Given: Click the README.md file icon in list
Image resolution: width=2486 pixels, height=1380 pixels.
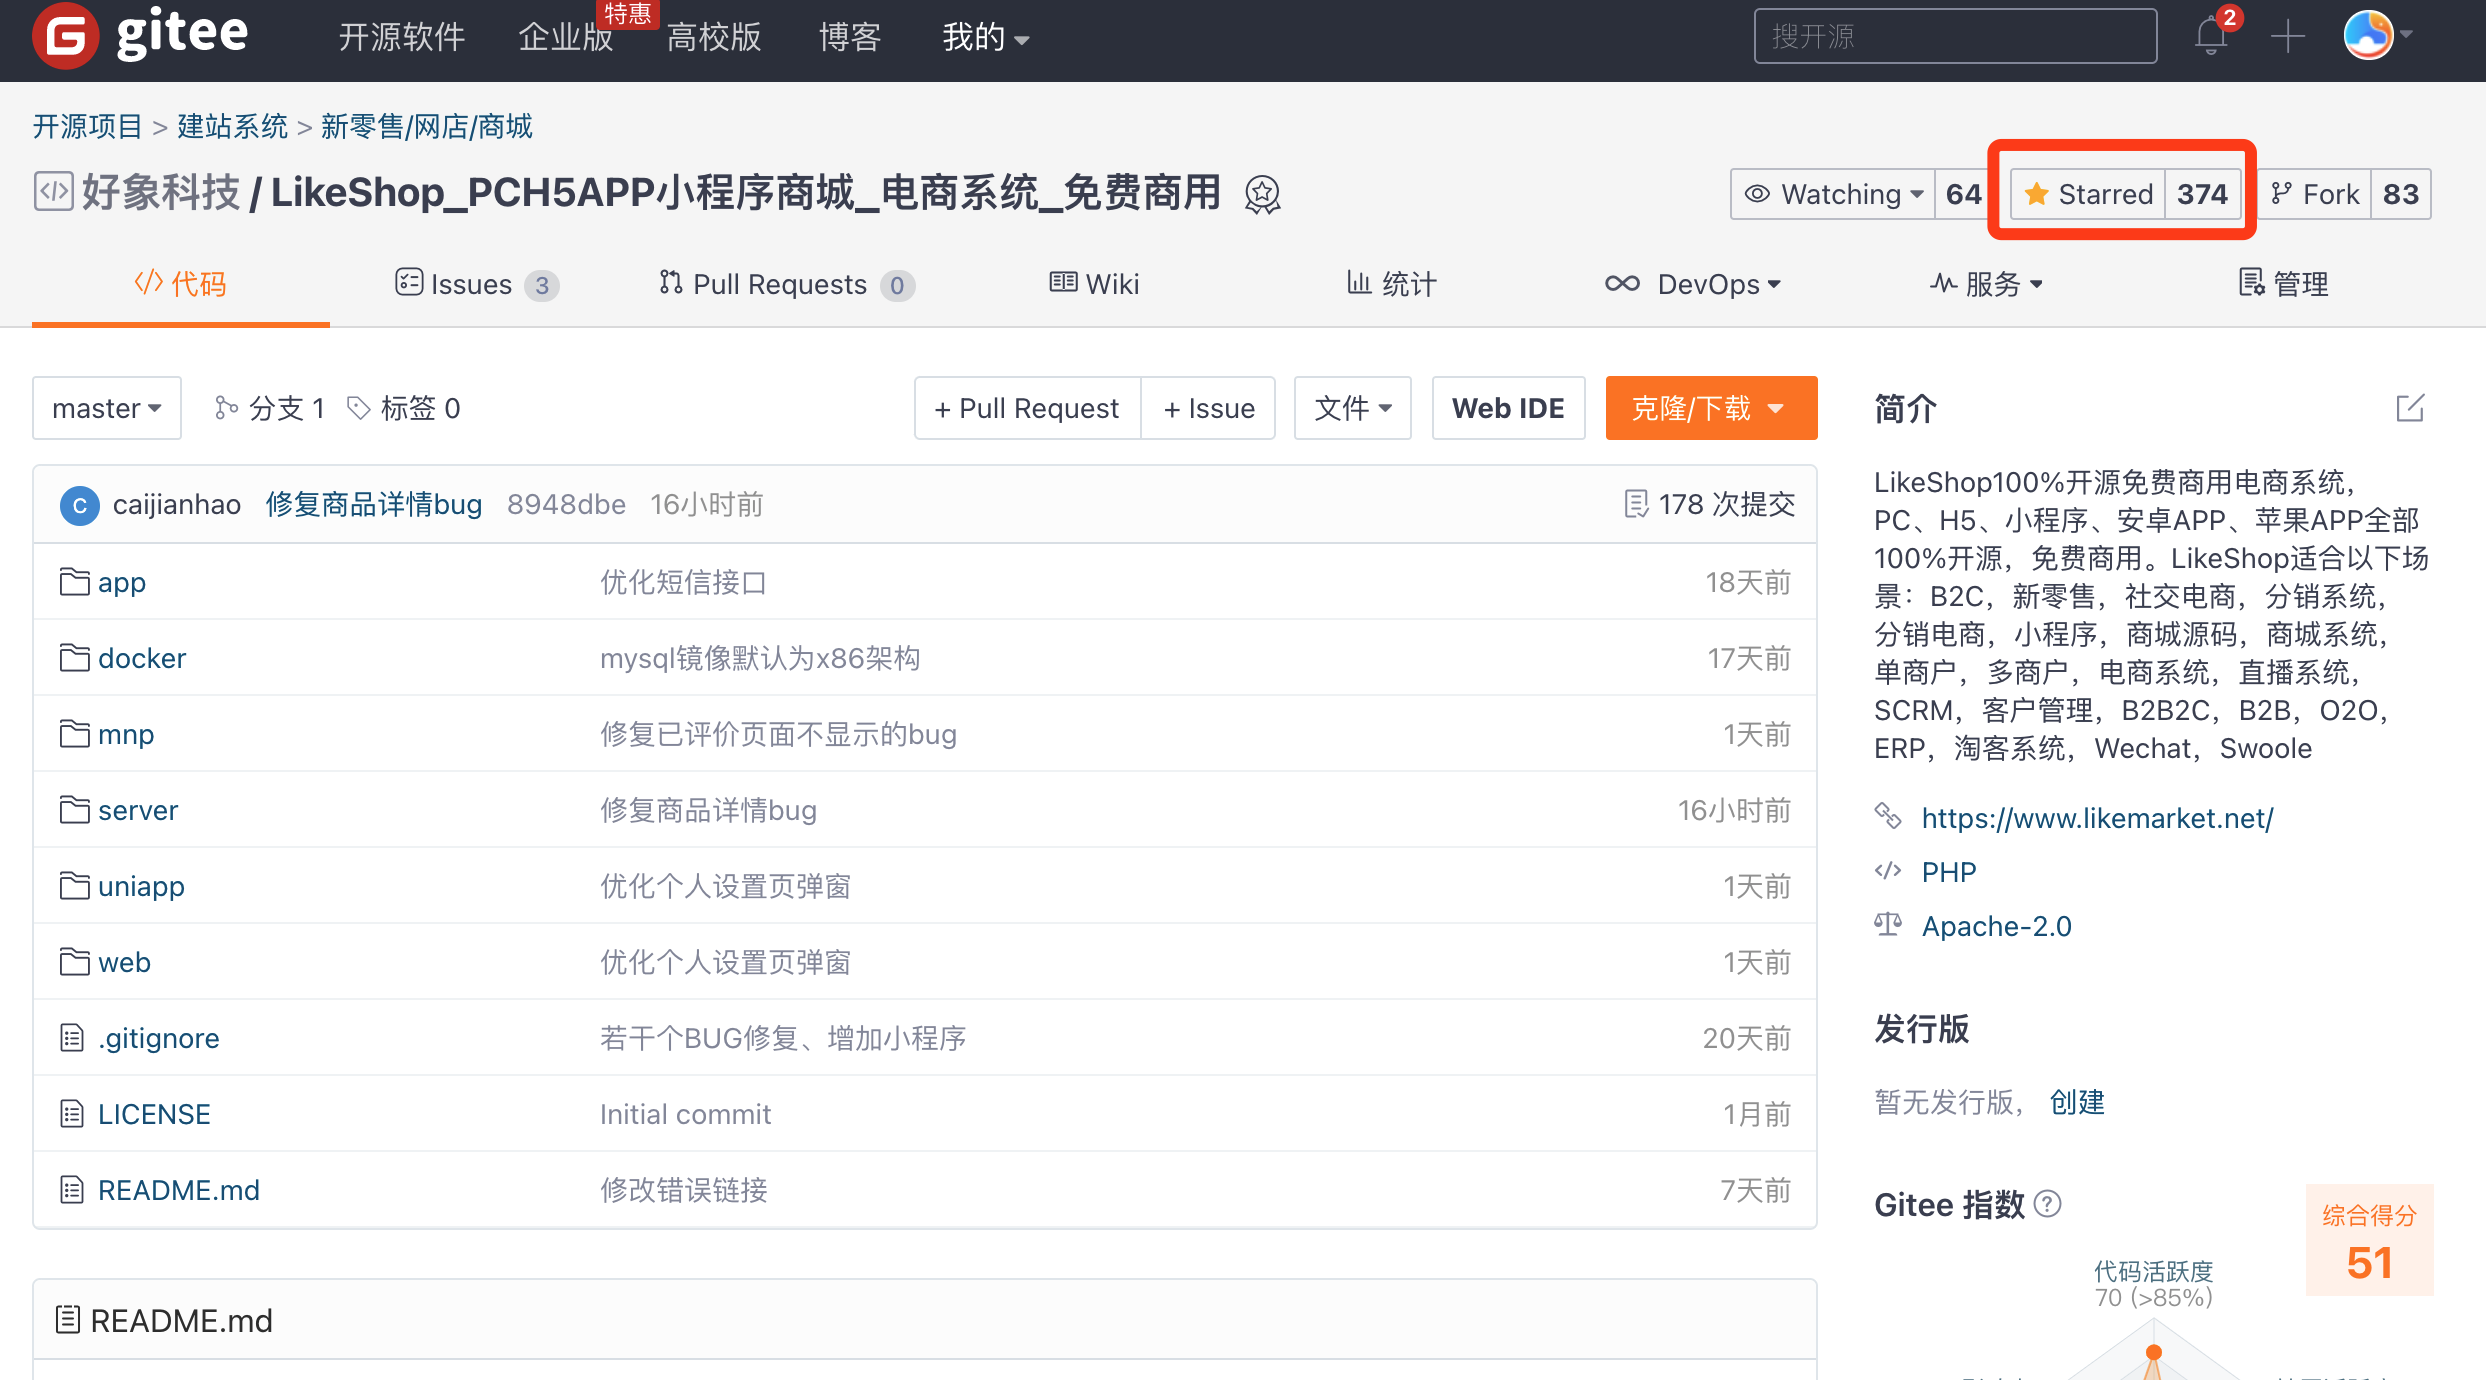Looking at the screenshot, I should [x=72, y=1190].
